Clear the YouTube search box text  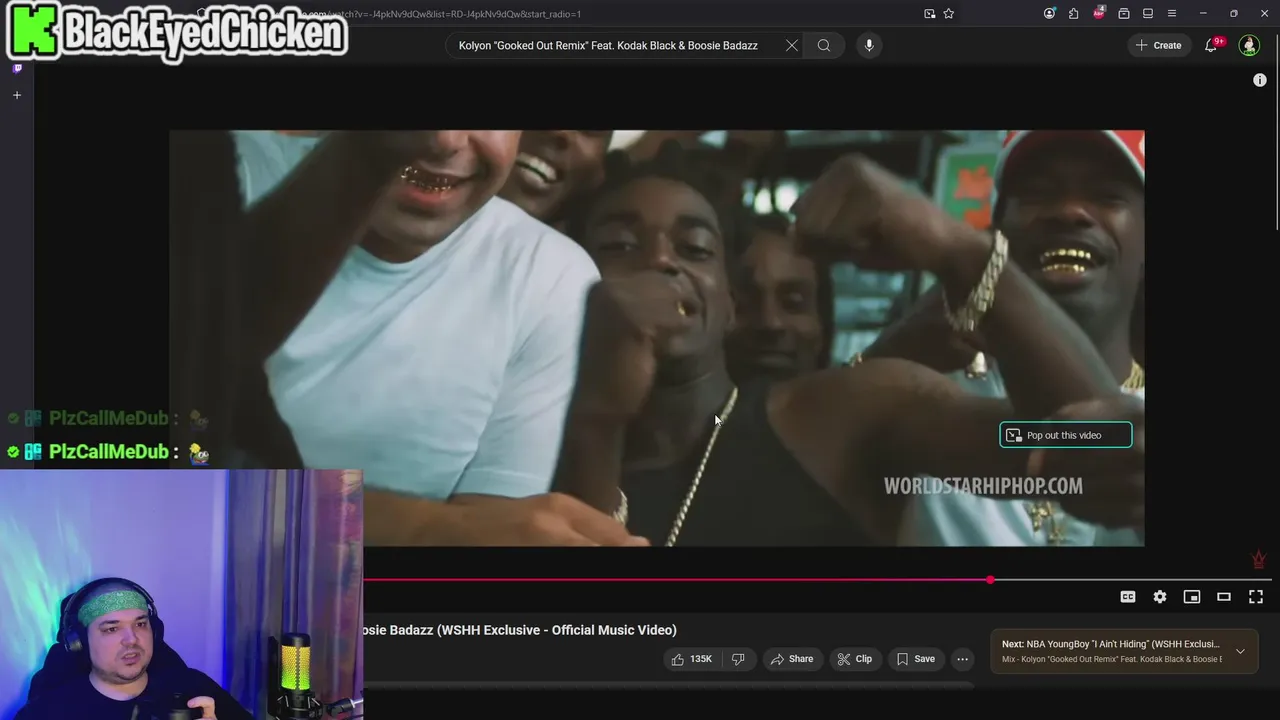tap(791, 45)
